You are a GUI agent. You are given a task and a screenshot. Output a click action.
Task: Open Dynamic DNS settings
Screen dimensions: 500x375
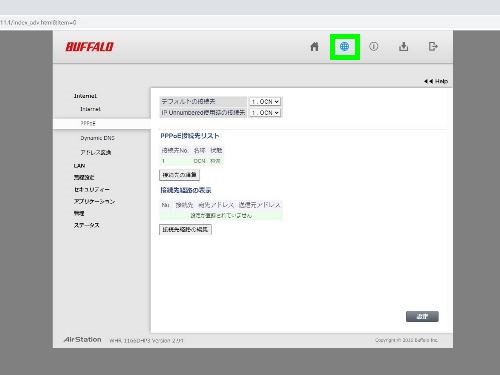click(x=97, y=138)
